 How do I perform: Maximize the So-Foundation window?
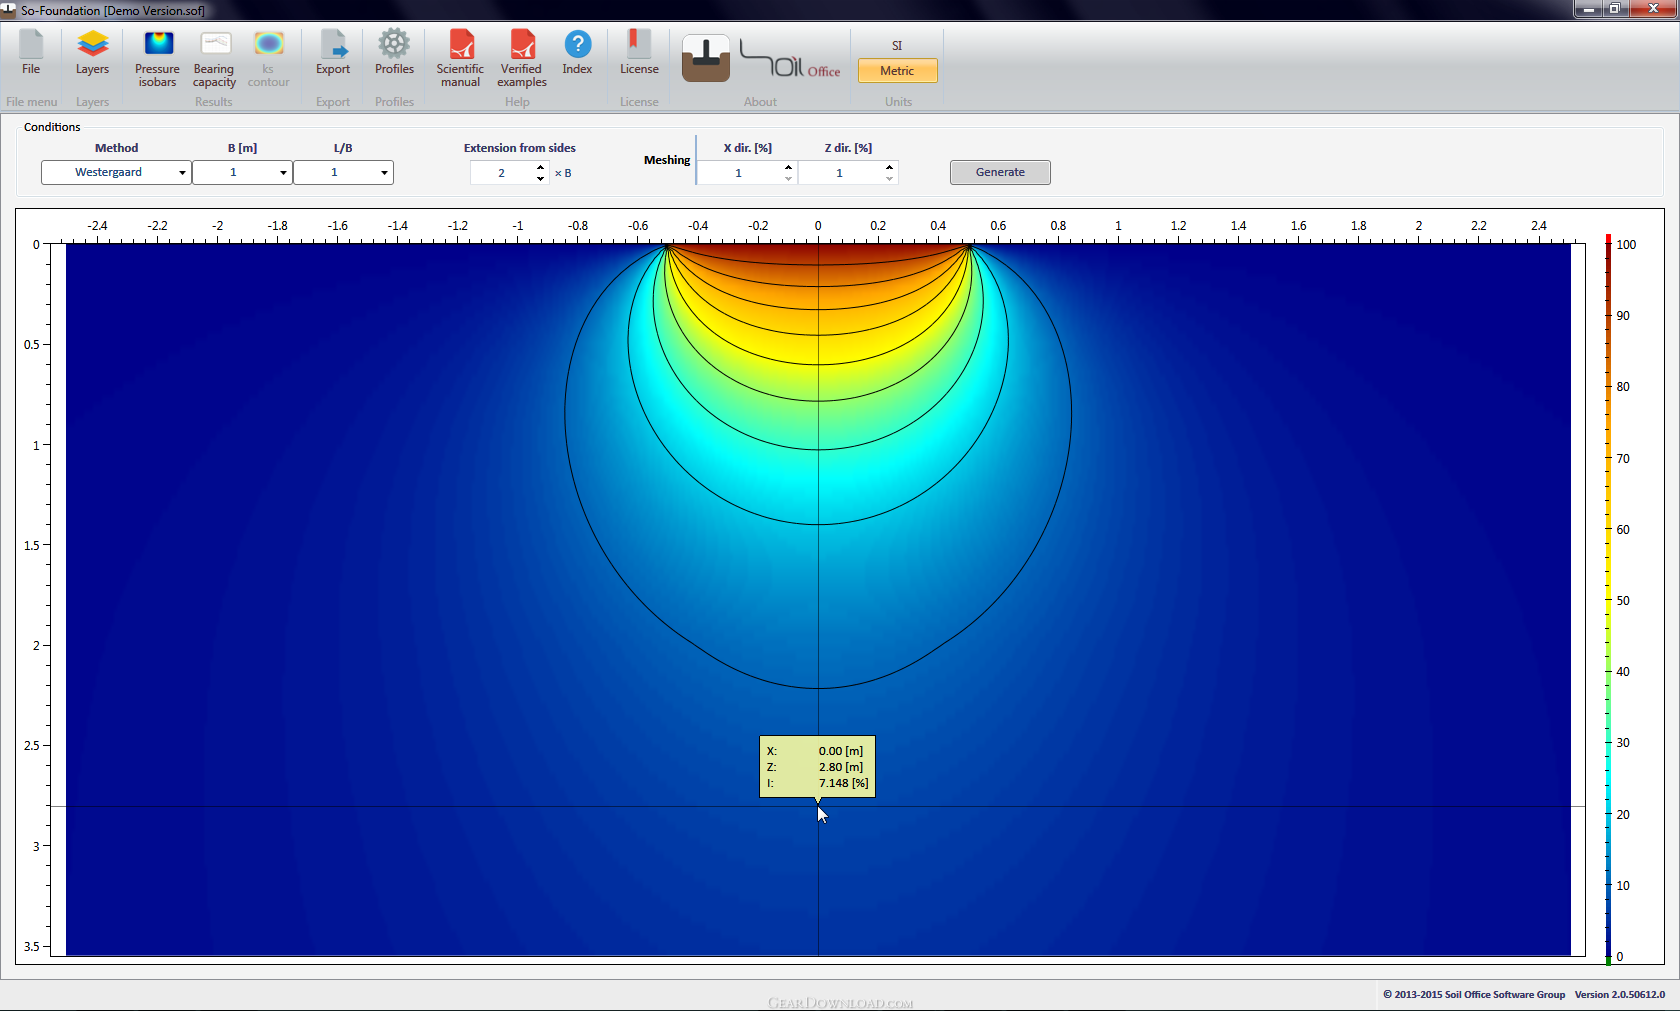(x=1614, y=9)
